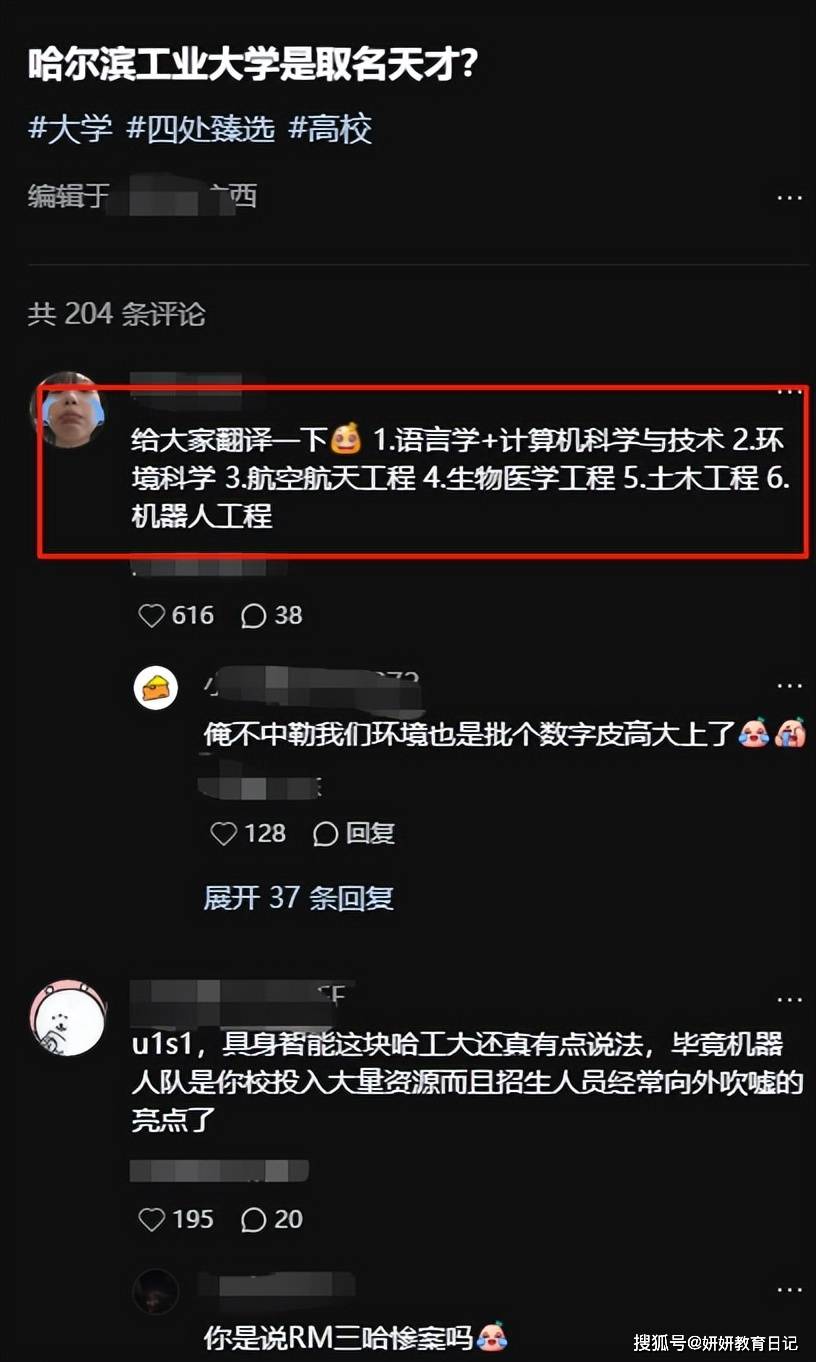Open three-dot menu on translation comment

790,391
